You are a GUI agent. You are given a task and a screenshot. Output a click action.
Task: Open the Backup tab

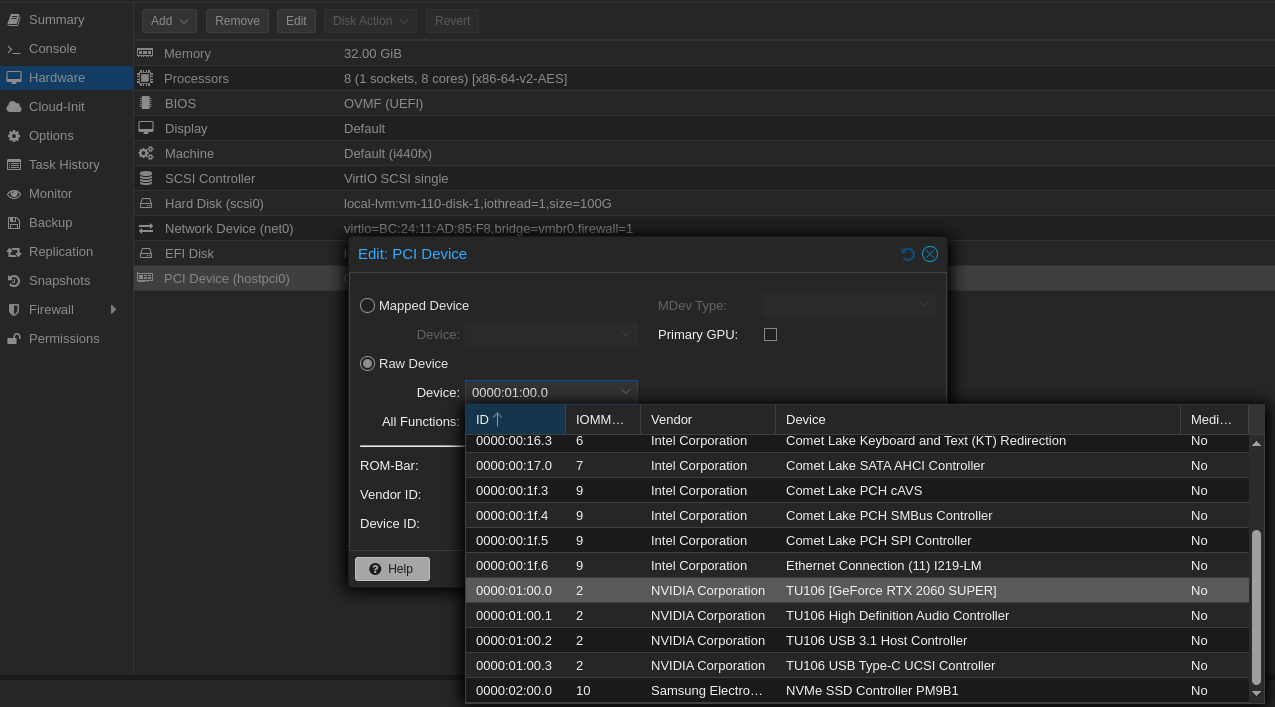(x=66, y=223)
